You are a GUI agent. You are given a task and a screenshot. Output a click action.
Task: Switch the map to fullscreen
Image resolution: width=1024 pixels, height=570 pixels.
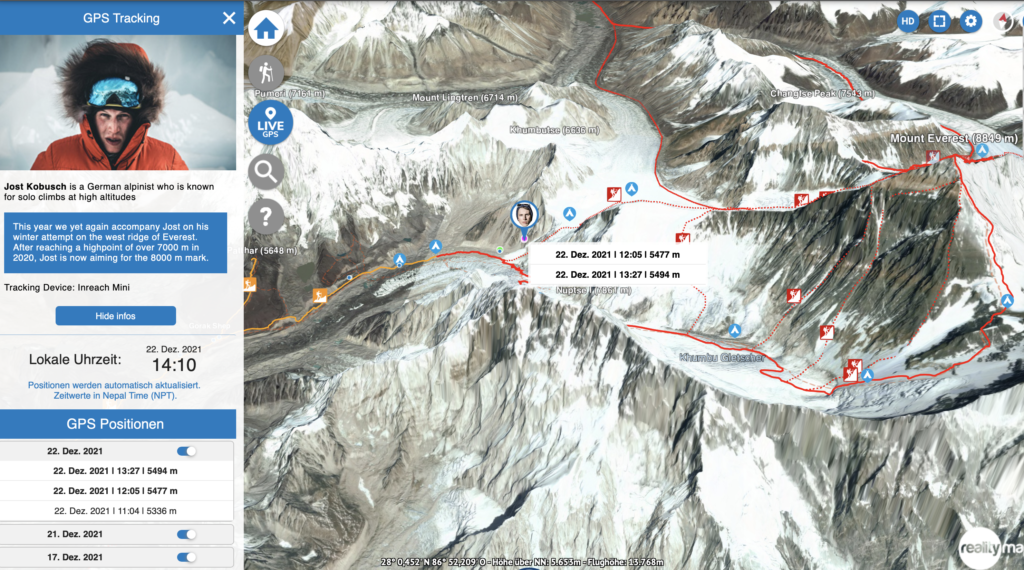tap(939, 22)
